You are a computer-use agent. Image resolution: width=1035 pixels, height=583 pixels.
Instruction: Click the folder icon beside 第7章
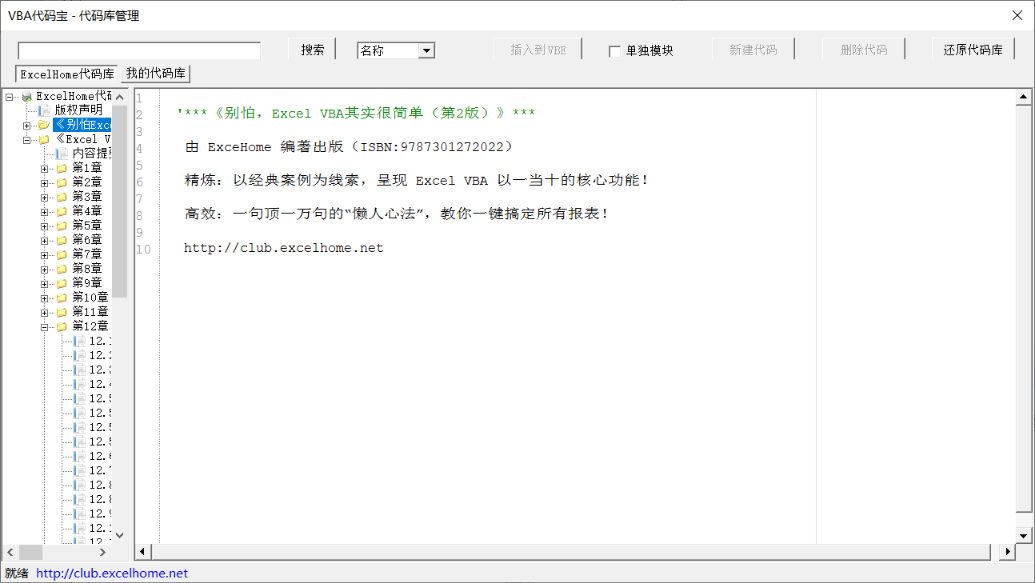click(x=62, y=254)
